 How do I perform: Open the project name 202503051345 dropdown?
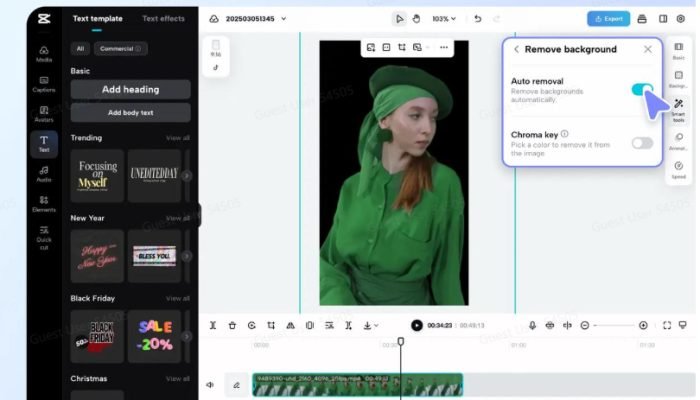(x=256, y=19)
